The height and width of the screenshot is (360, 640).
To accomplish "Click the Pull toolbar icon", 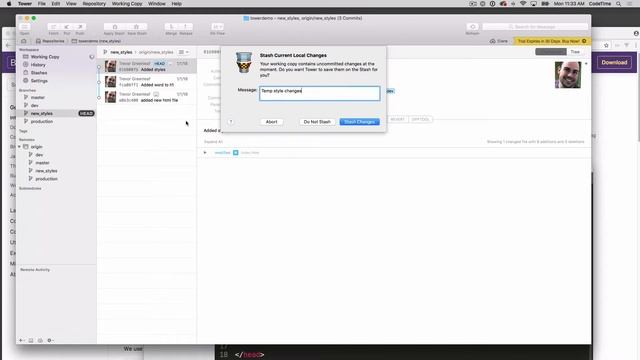I will 67,27.
